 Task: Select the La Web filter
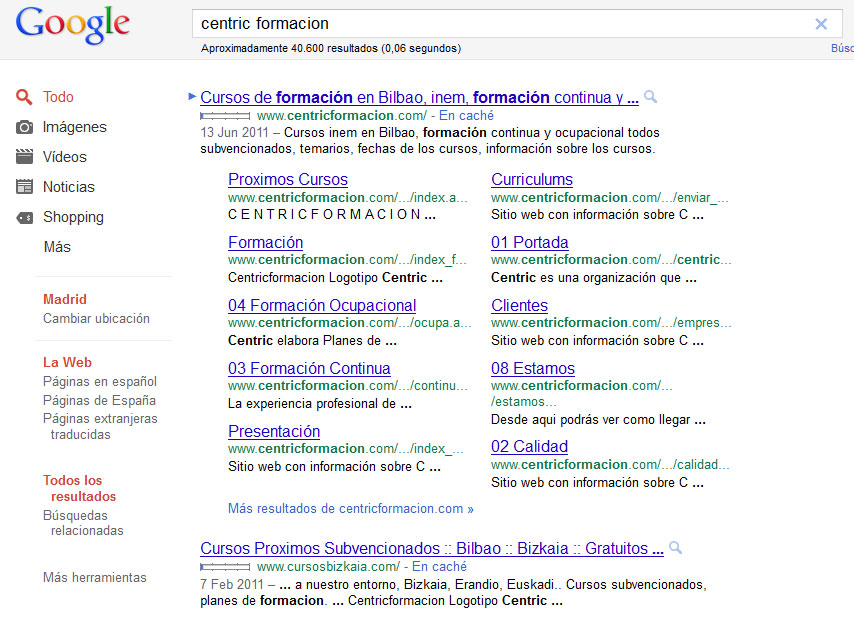[67, 362]
